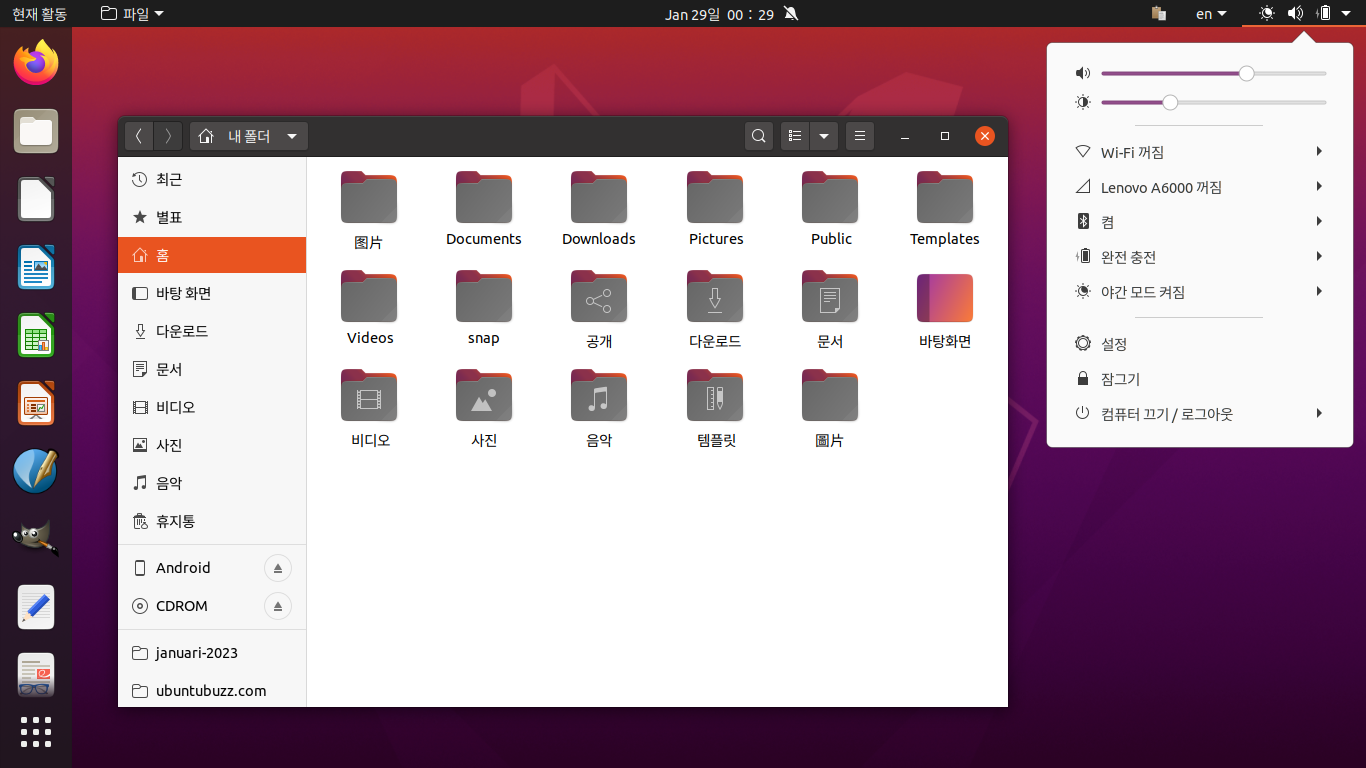Switch to list view icon

point(794,136)
